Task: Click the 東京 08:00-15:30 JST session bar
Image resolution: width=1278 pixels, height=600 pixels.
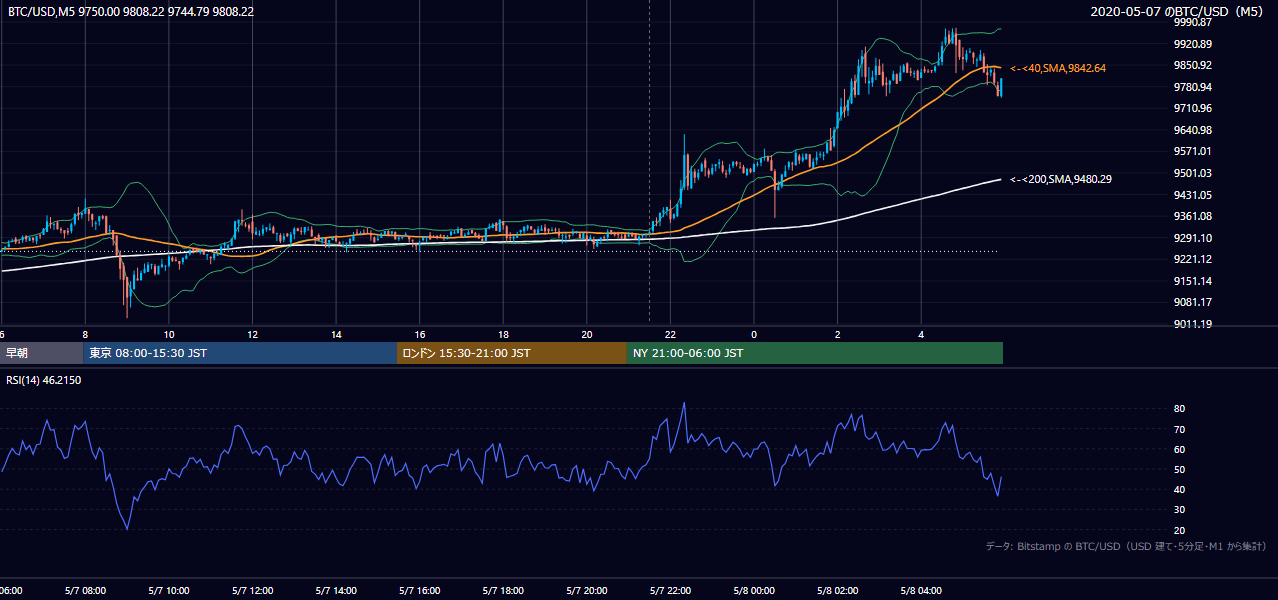Action: pyautogui.click(x=240, y=353)
